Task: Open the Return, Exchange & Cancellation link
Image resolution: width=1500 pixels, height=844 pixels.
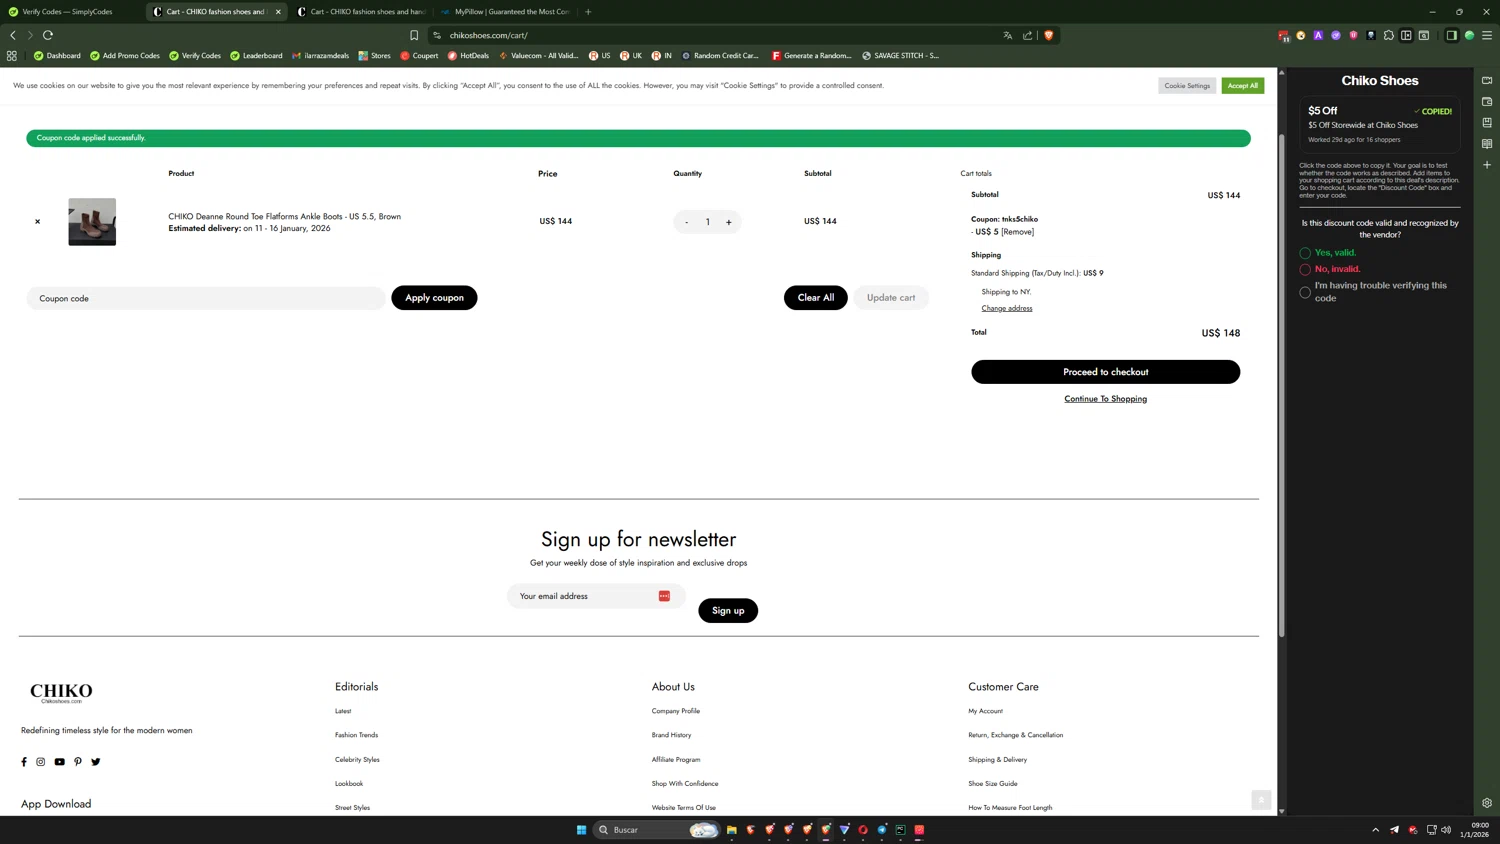Action: pyautogui.click(x=1015, y=735)
